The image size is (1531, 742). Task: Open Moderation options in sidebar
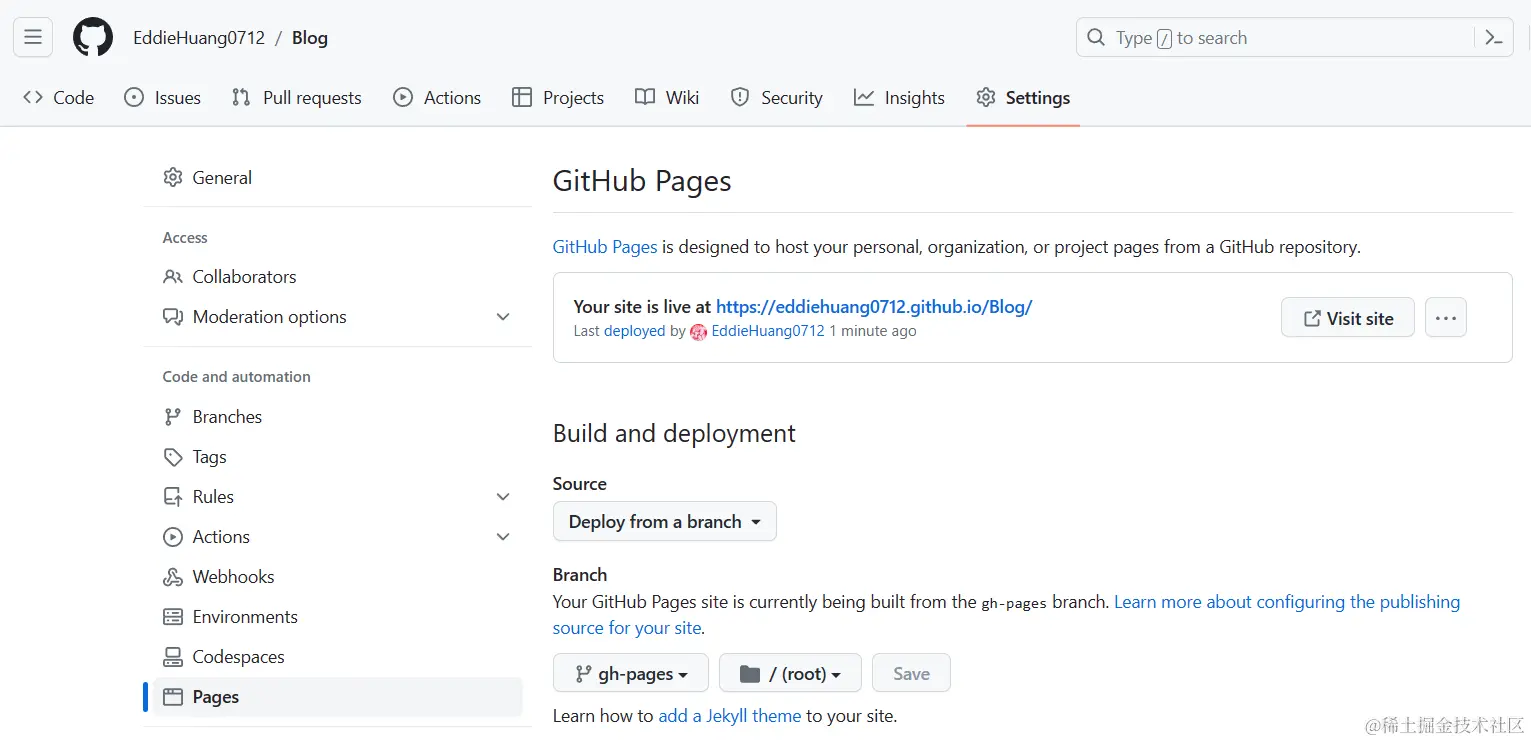coord(337,317)
